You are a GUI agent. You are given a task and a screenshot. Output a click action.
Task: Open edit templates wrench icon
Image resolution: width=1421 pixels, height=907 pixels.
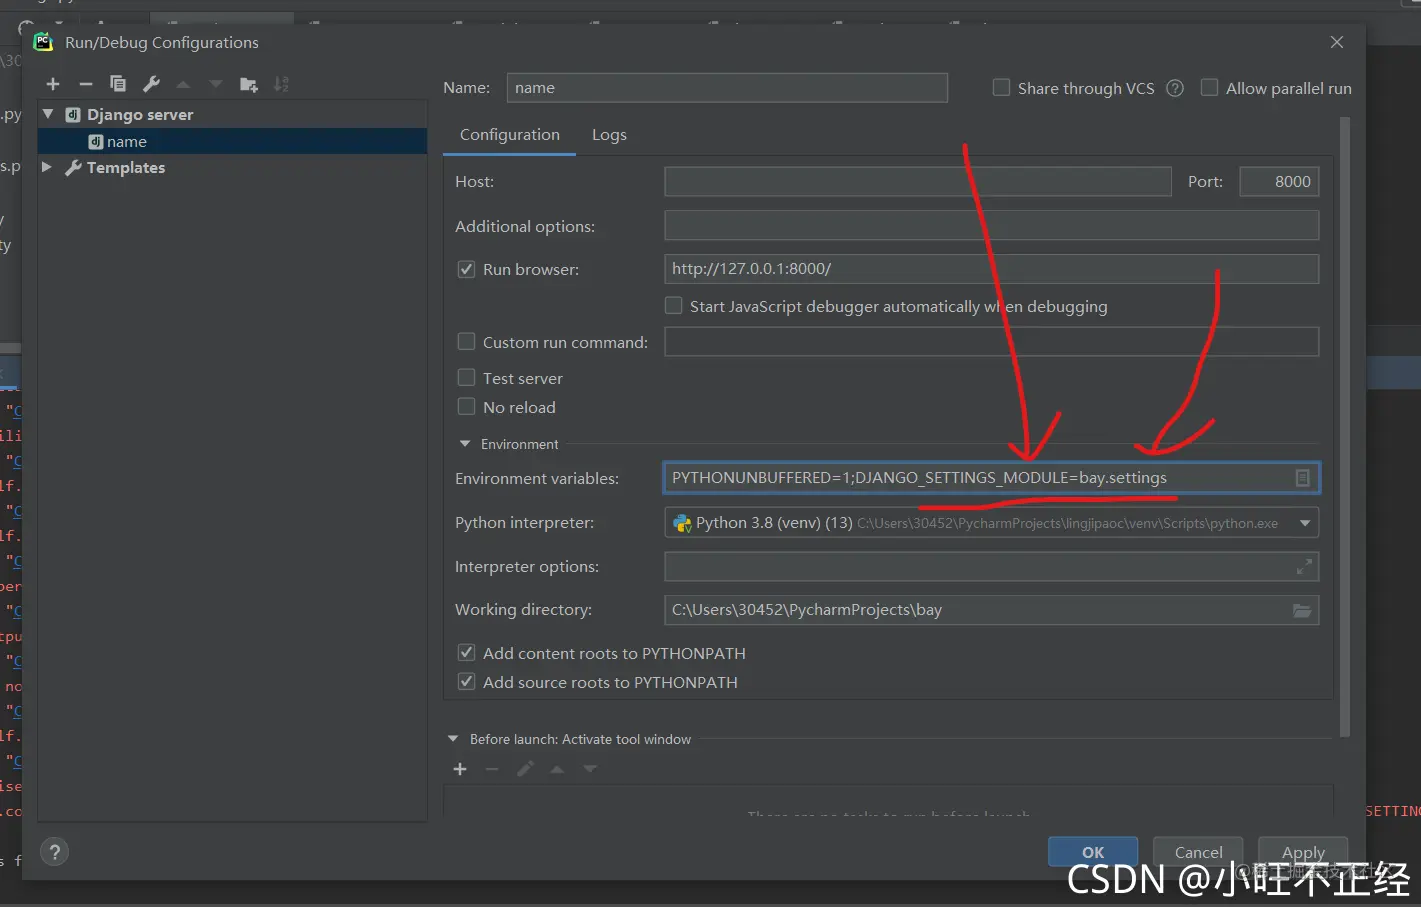tap(151, 84)
